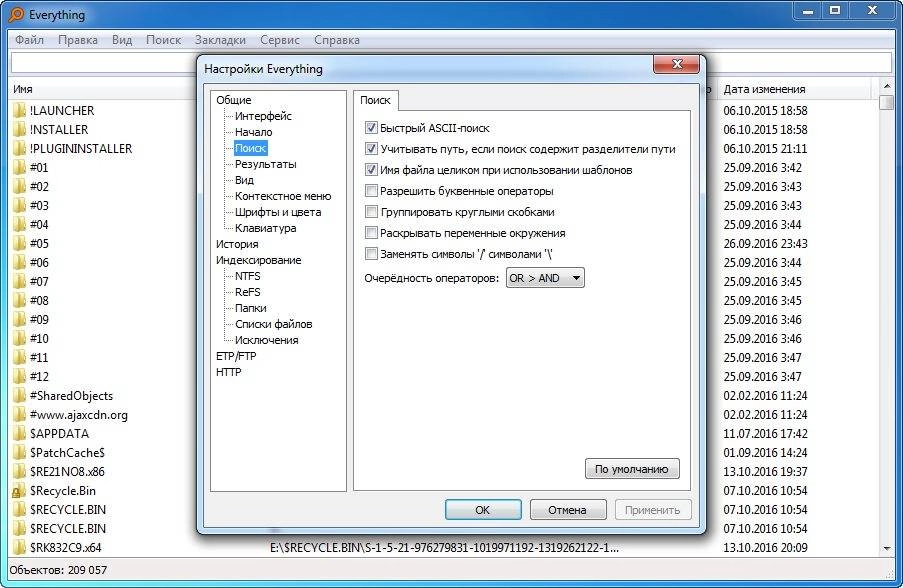Select Индексирование in settings tree
903x588 pixels.
[259, 260]
